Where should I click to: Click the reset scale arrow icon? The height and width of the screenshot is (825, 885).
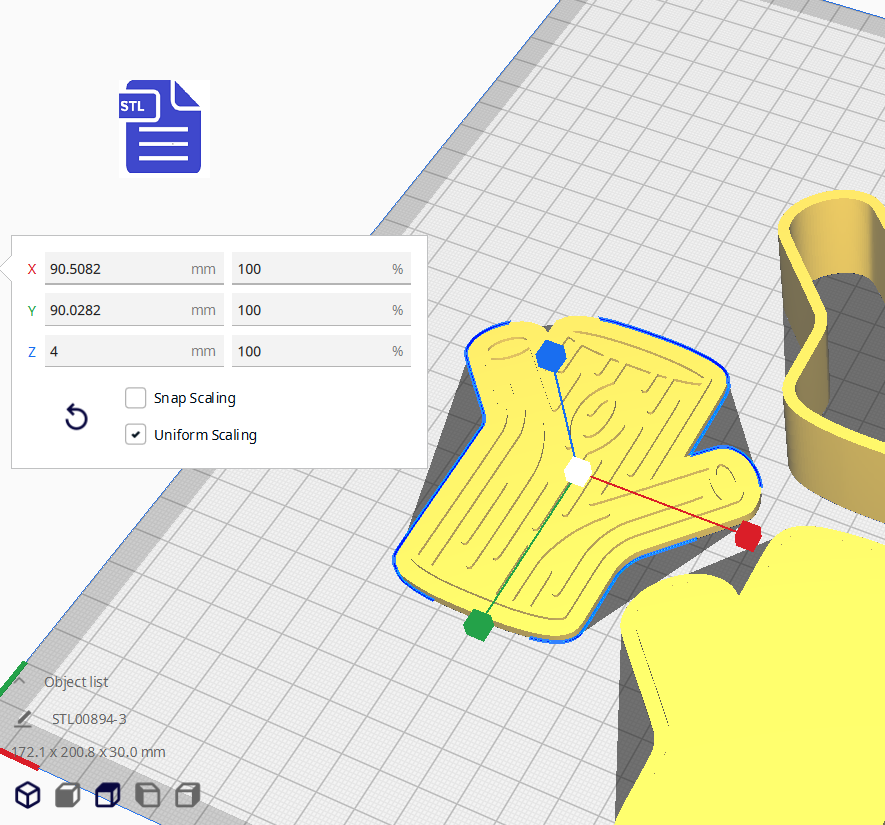[76, 417]
